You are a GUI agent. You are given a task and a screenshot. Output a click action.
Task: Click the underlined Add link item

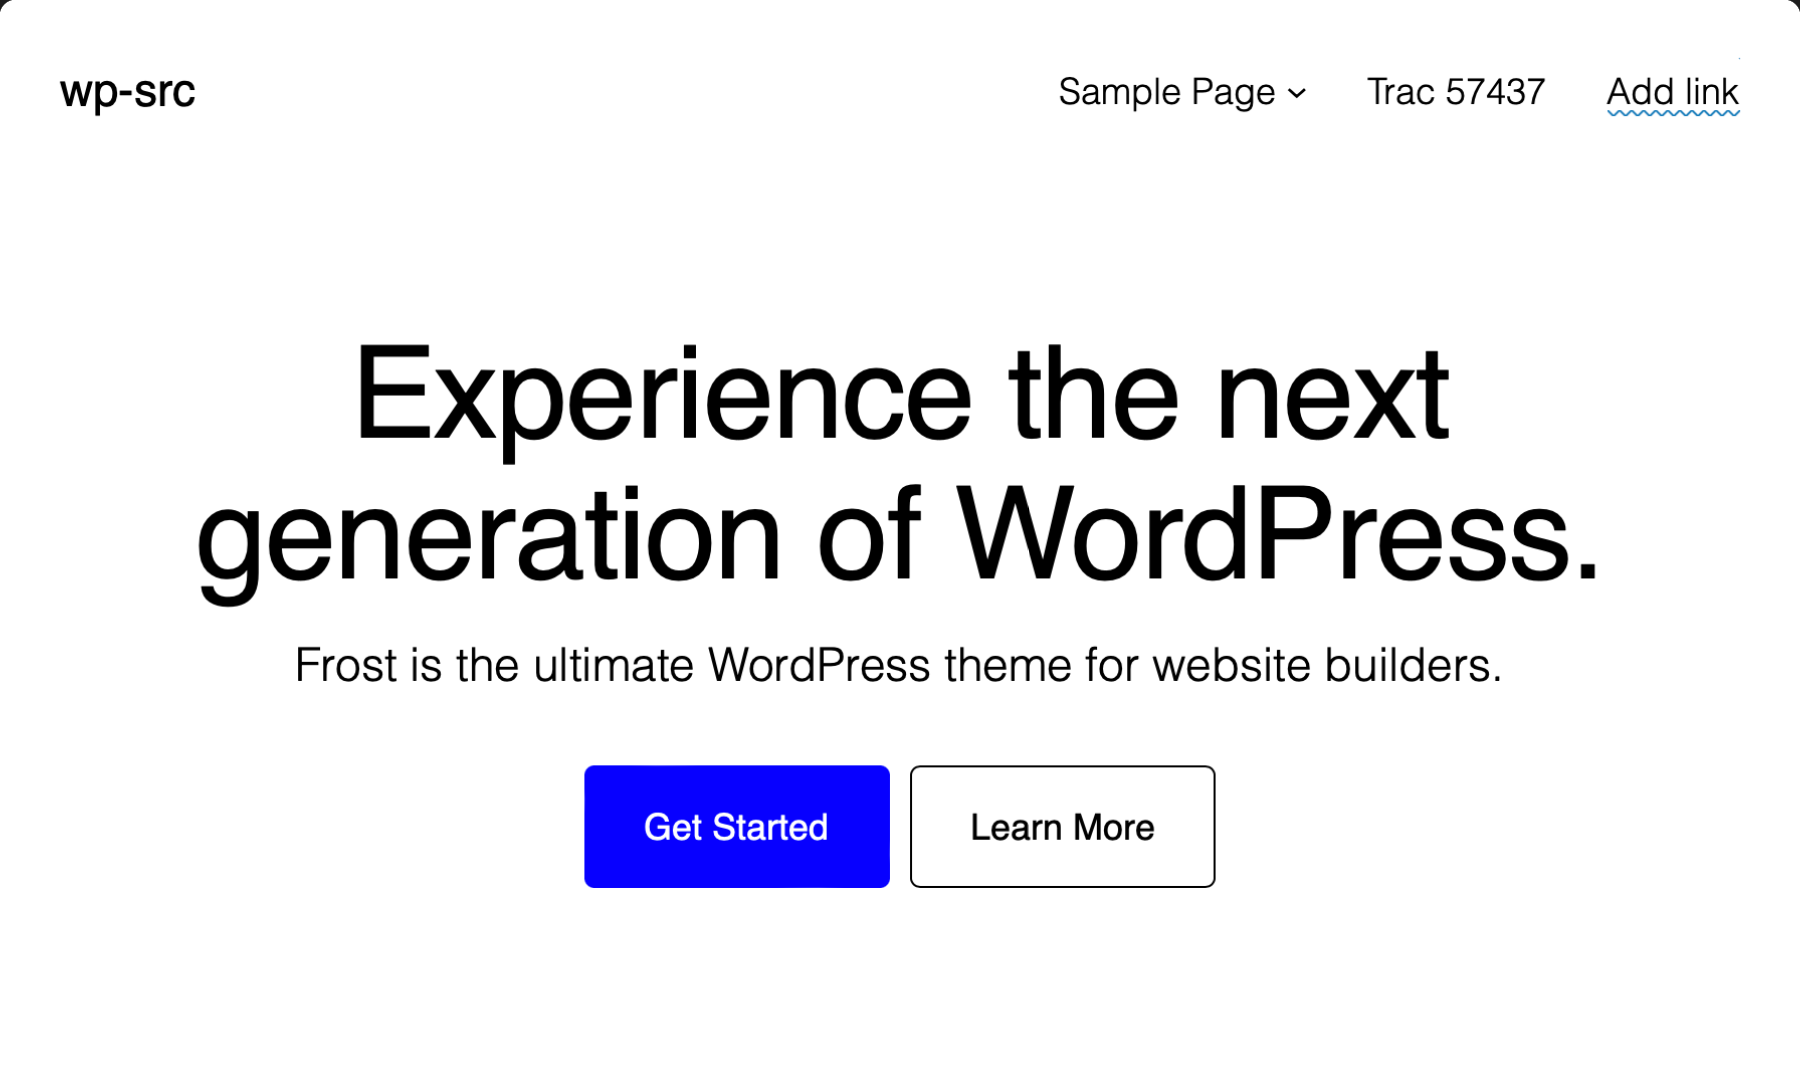pos(1672,92)
